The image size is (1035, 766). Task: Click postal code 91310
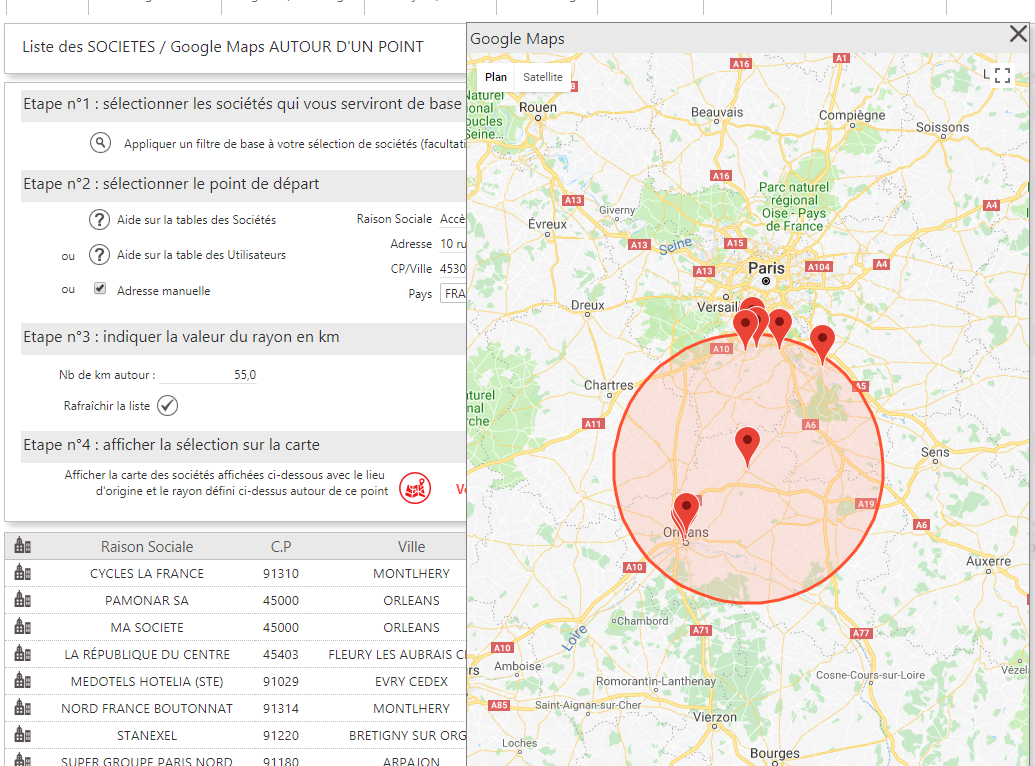coord(281,574)
